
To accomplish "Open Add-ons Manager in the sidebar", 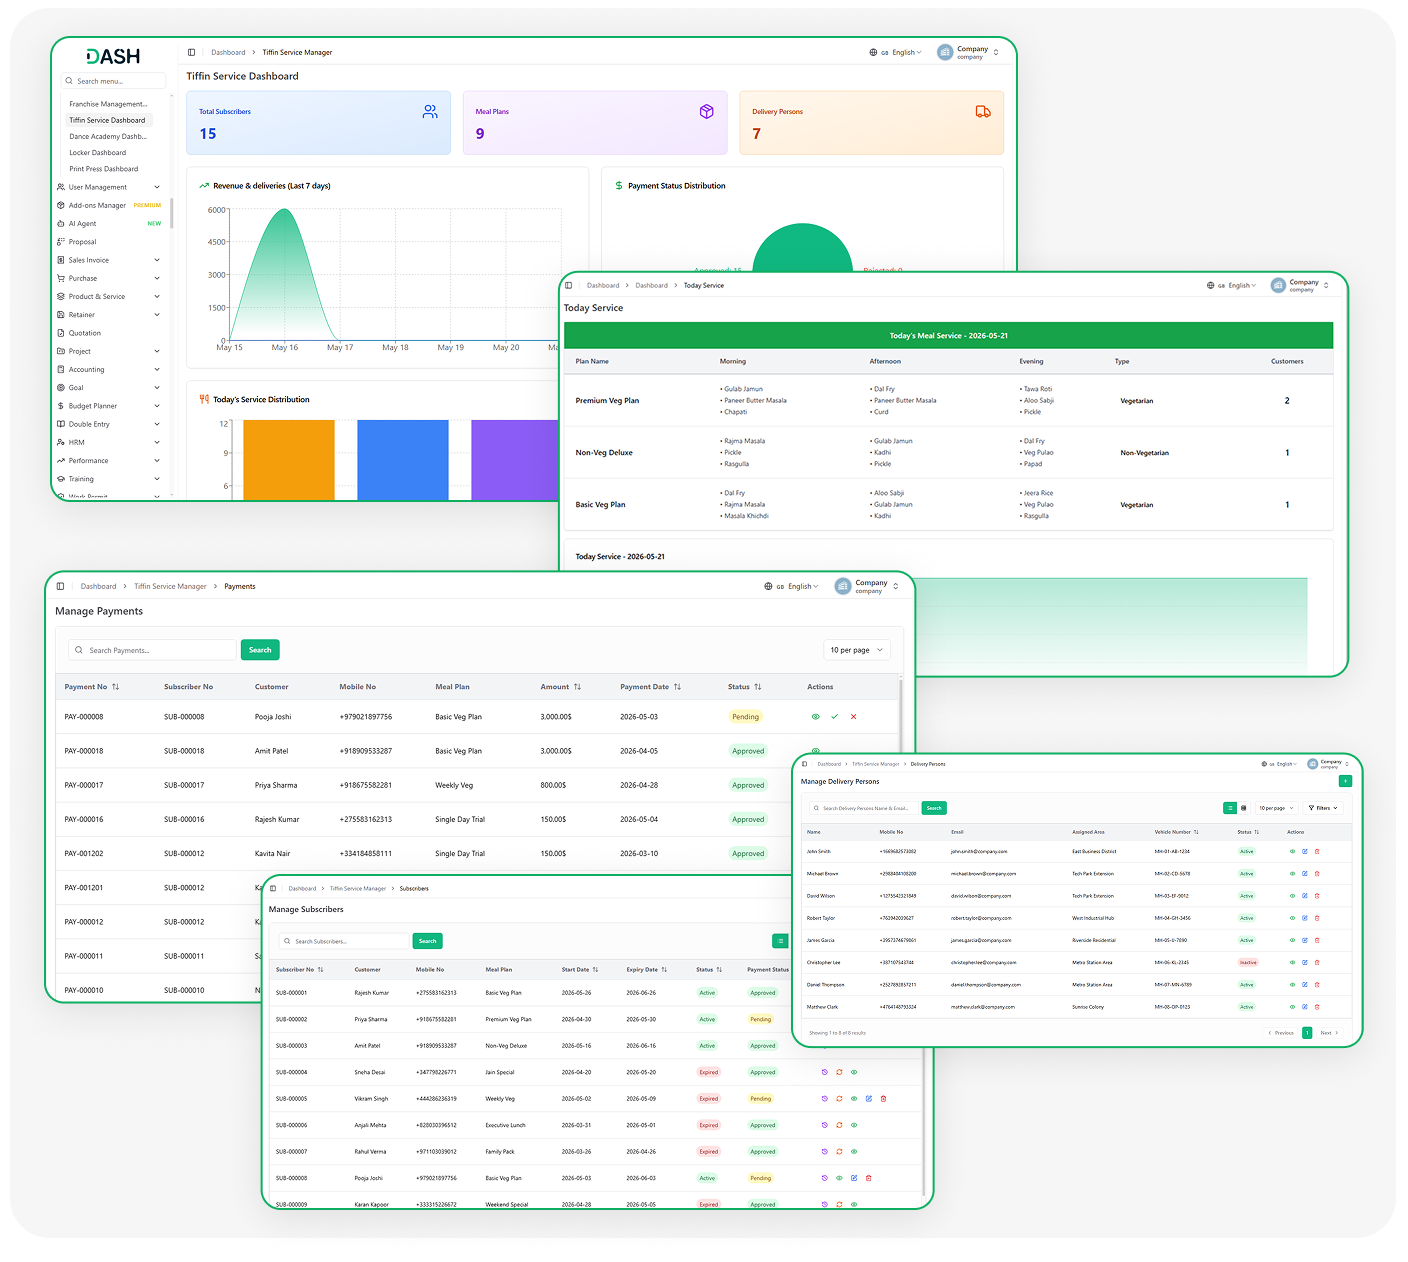I will point(109,205).
